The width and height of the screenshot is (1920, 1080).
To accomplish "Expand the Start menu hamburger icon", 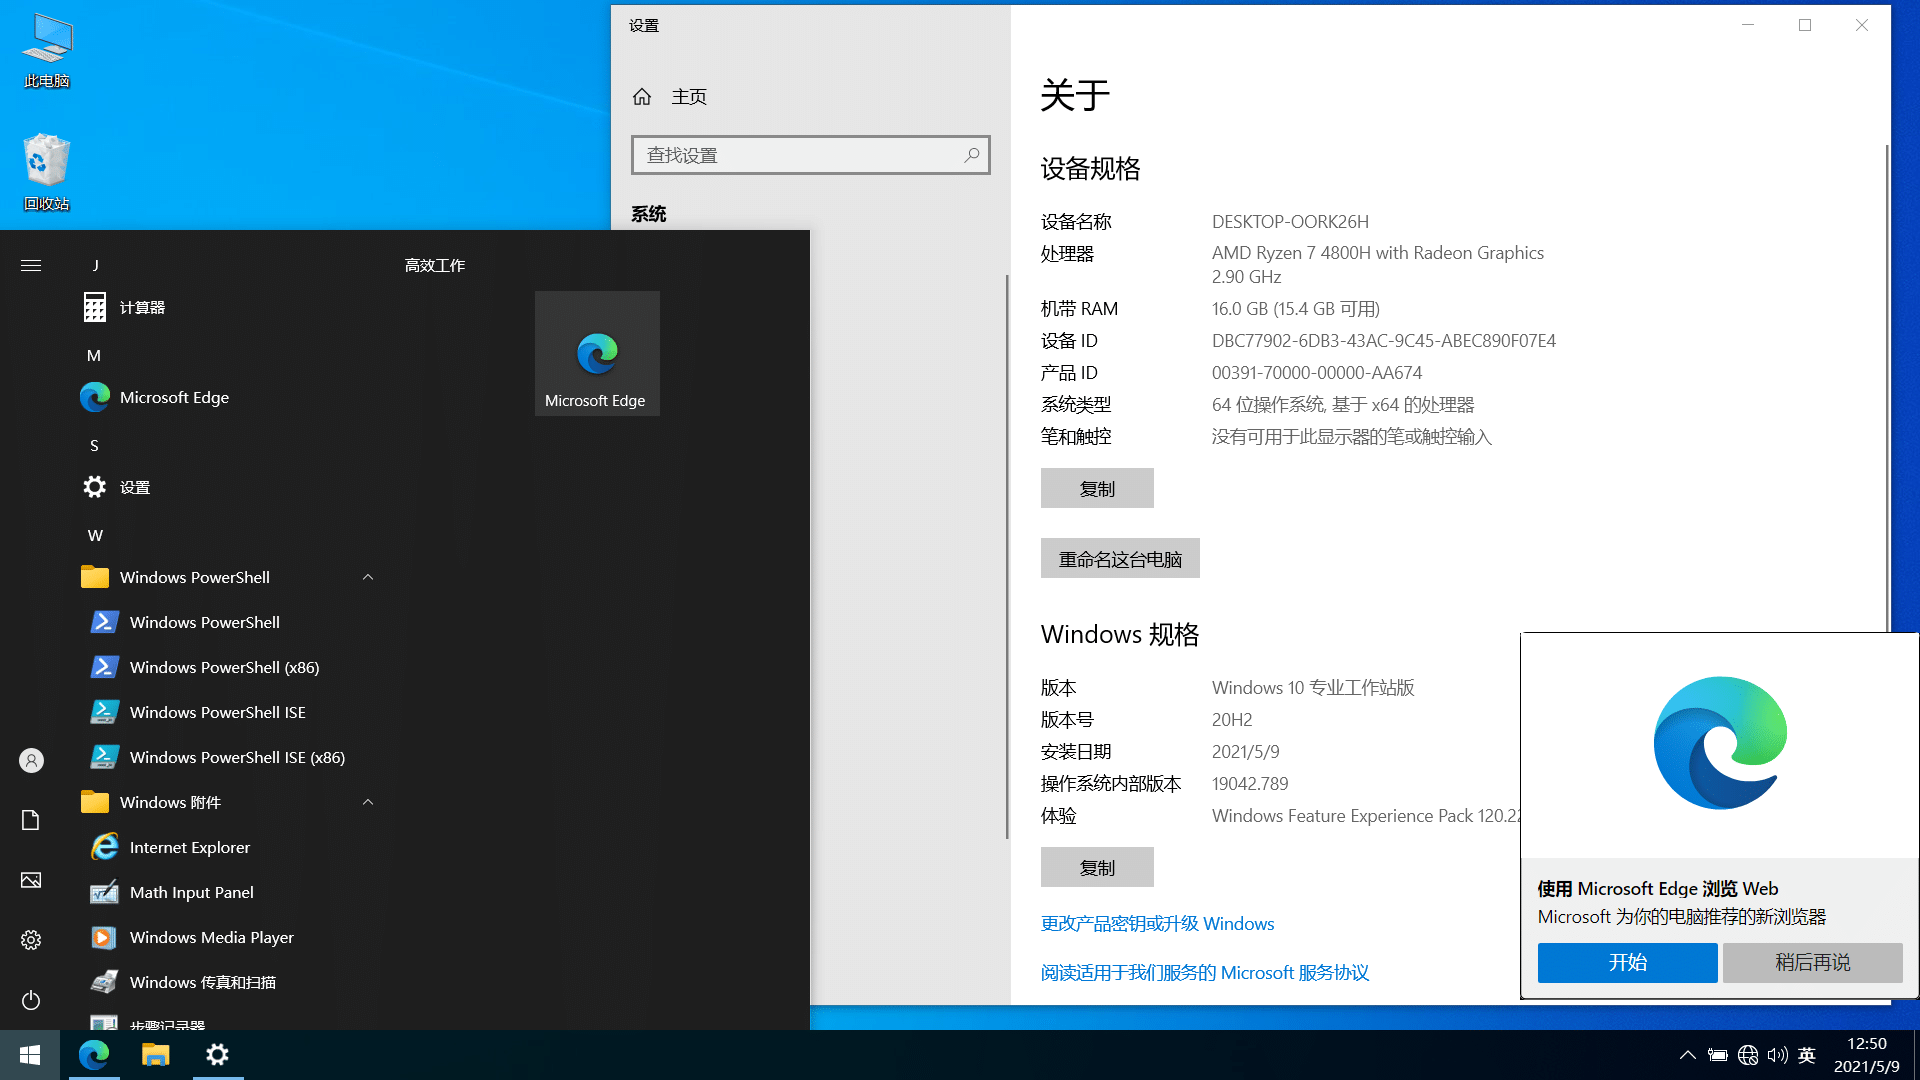I will click(x=31, y=265).
